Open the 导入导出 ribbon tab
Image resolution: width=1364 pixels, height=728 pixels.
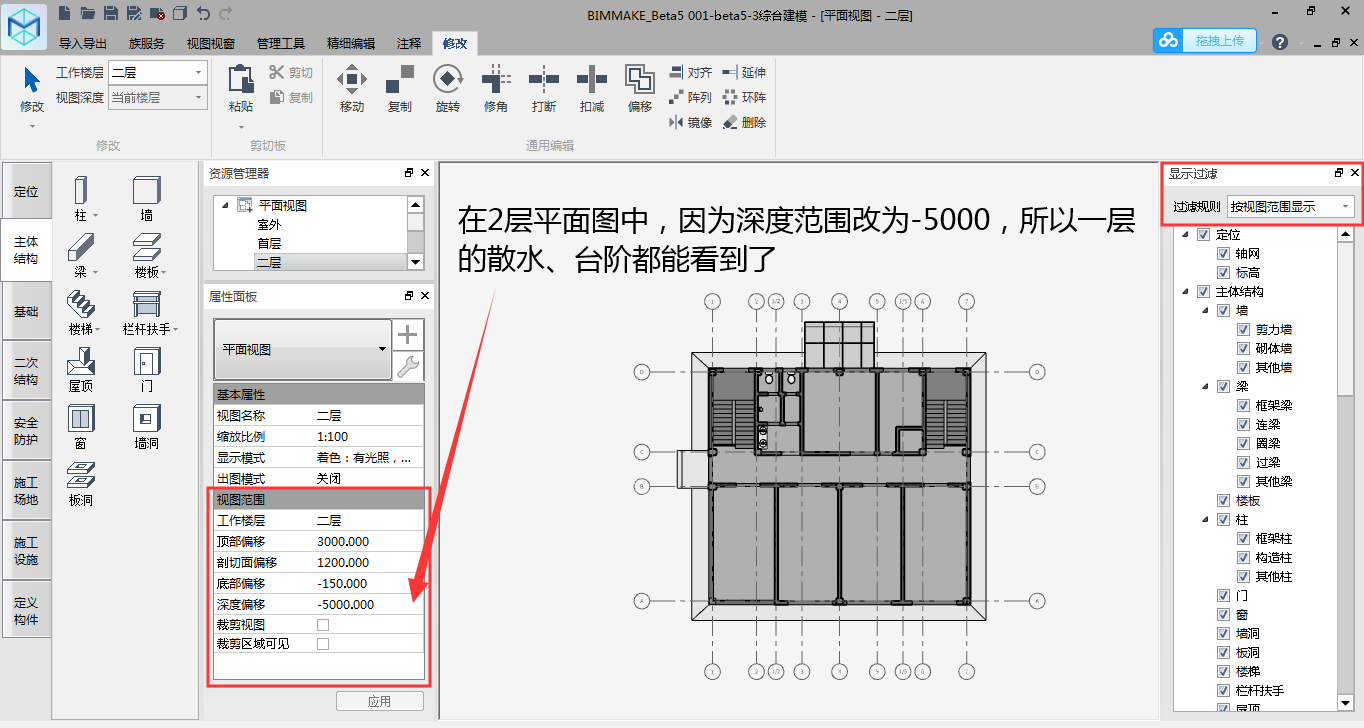83,44
